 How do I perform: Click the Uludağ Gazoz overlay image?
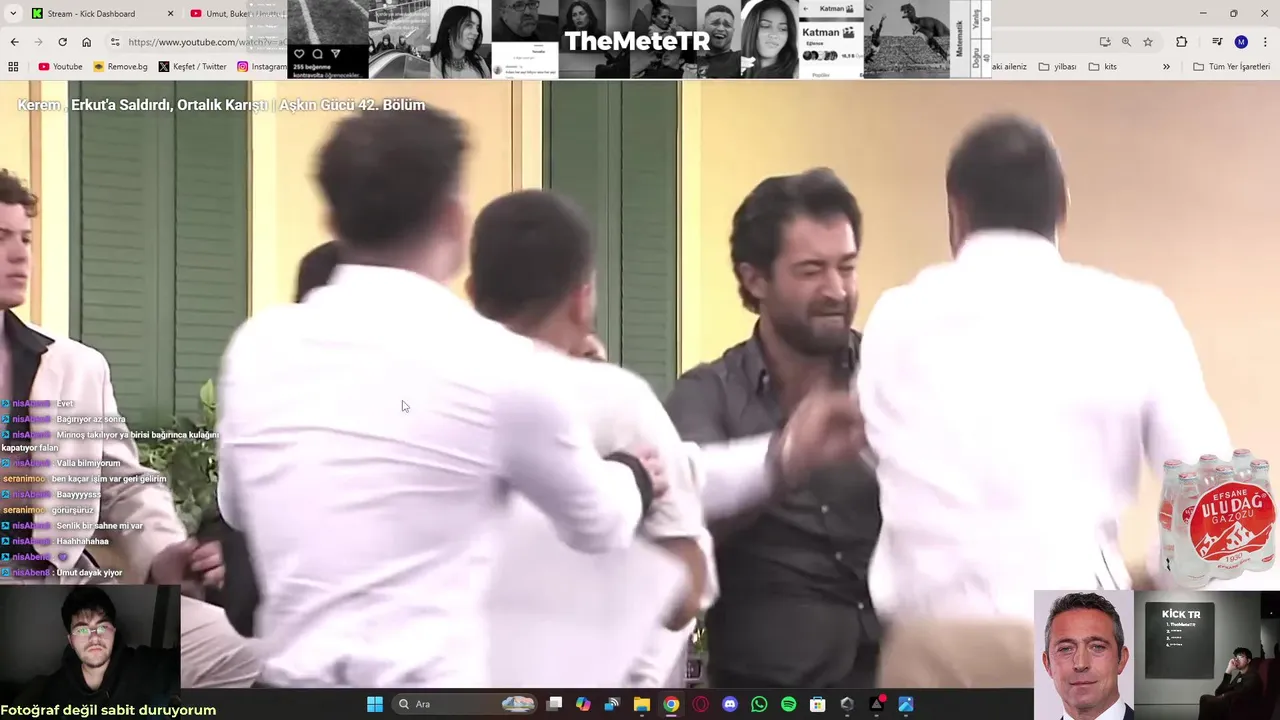[1217, 519]
